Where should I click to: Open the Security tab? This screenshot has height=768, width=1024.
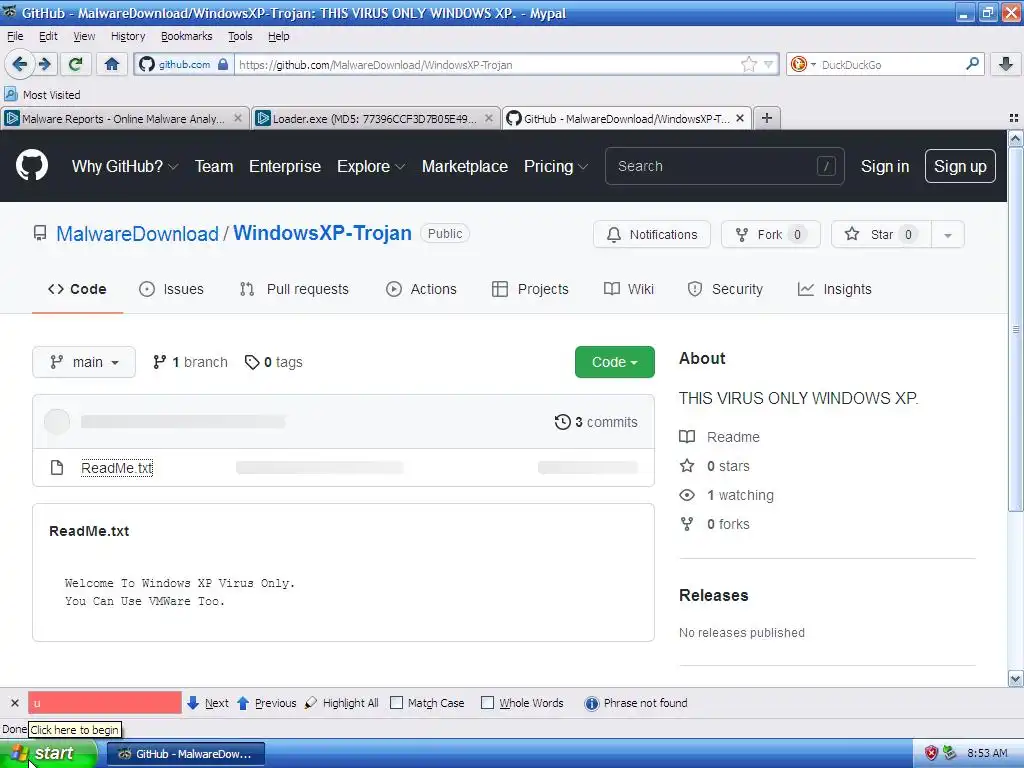click(725, 289)
